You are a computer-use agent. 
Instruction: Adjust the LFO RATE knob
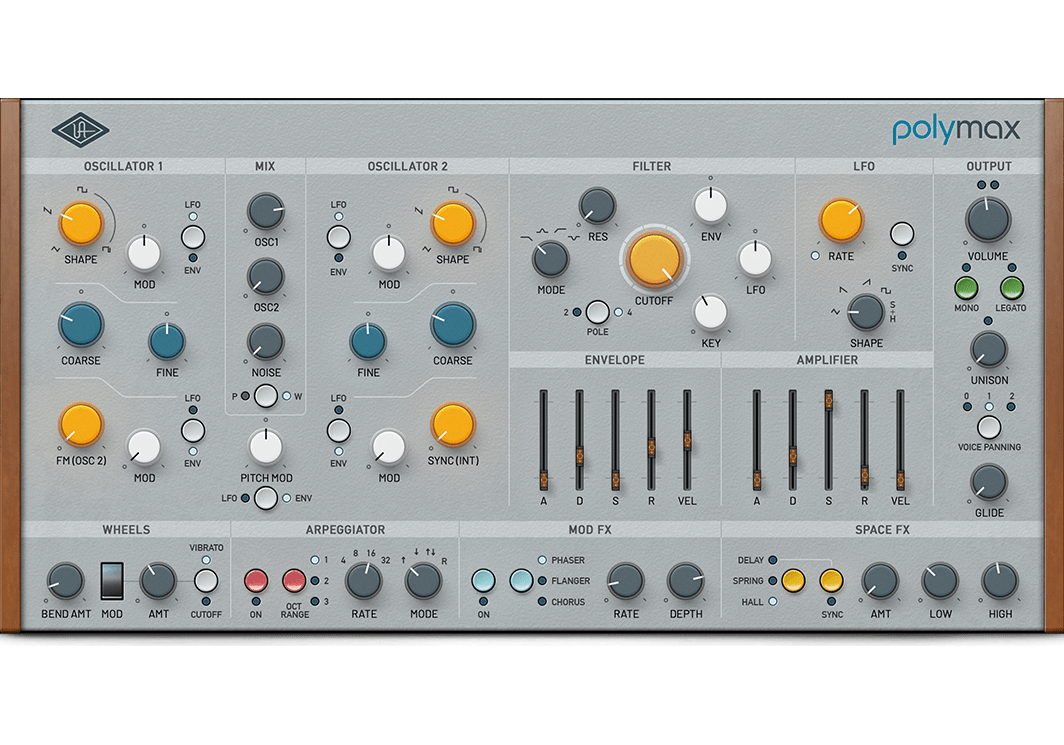click(x=841, y=221)
